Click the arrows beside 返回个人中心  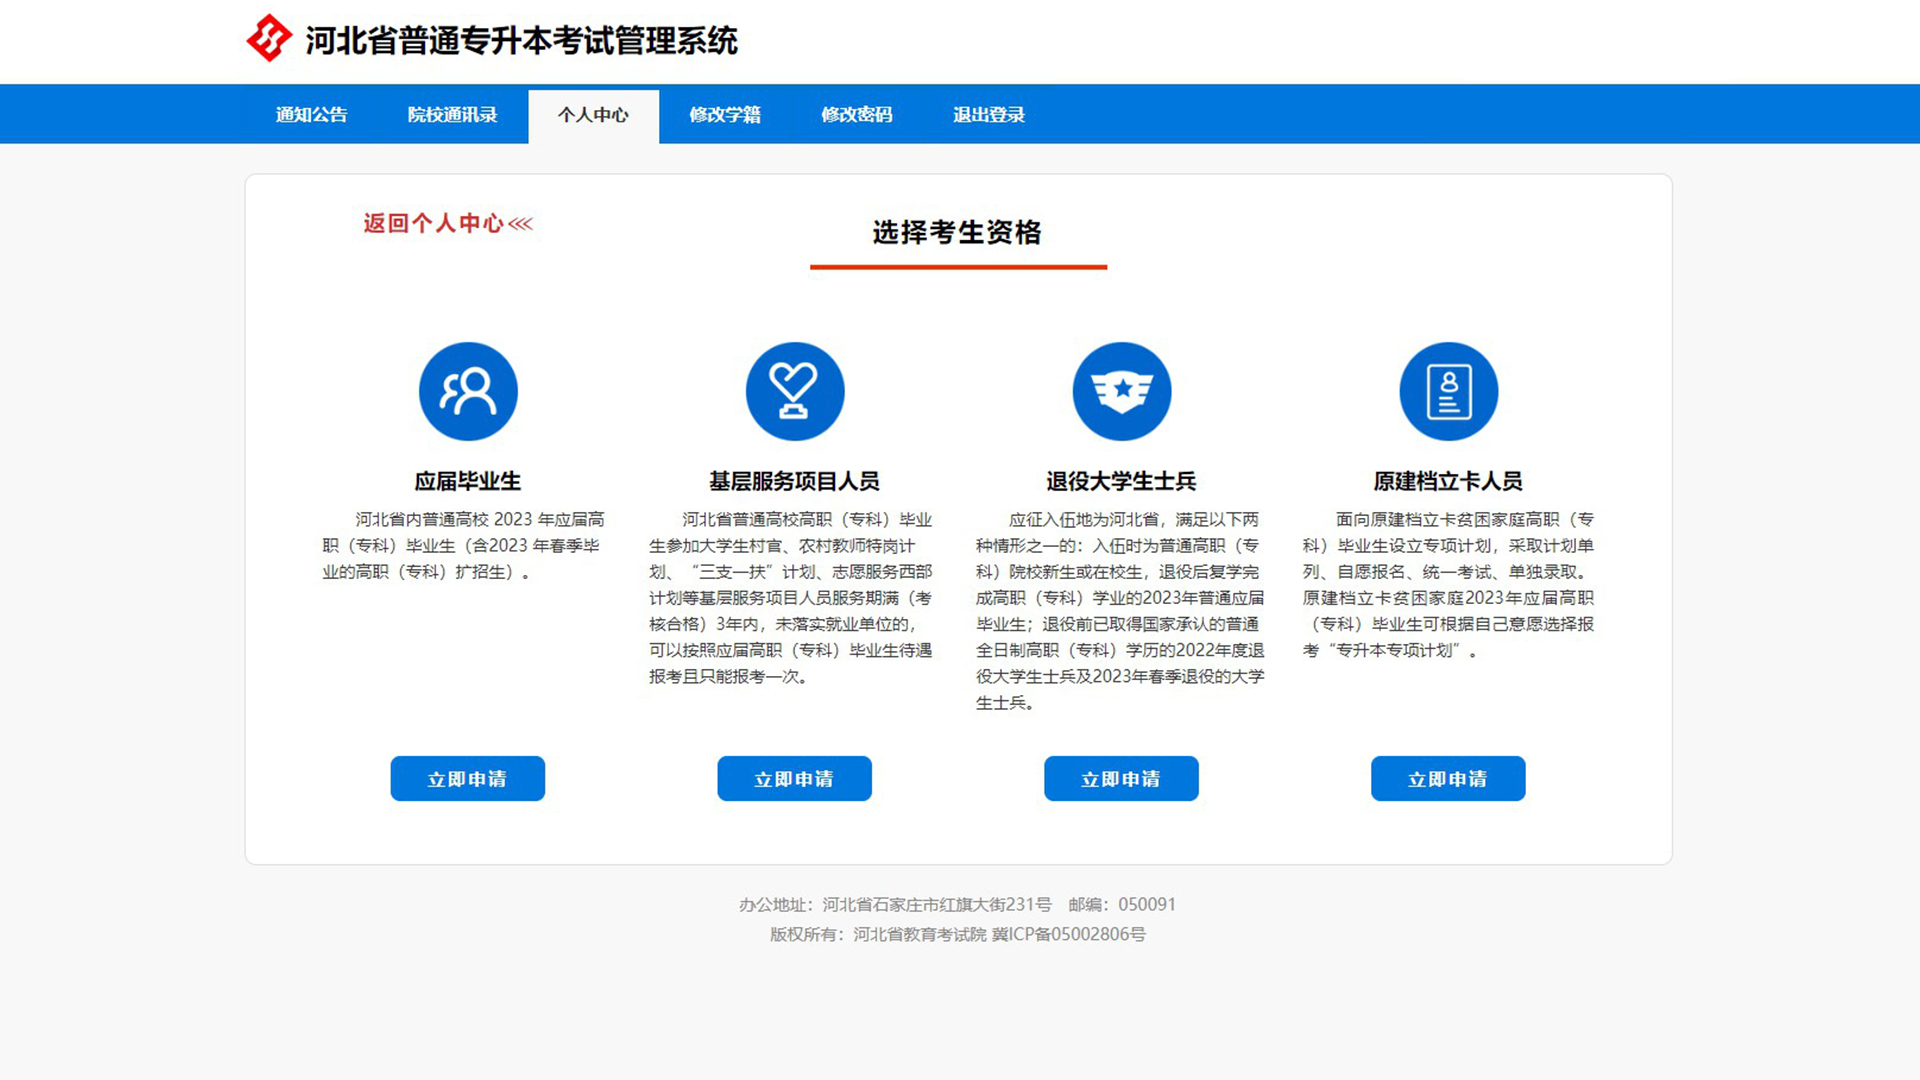pyautogui.click(x=521, y=224)
